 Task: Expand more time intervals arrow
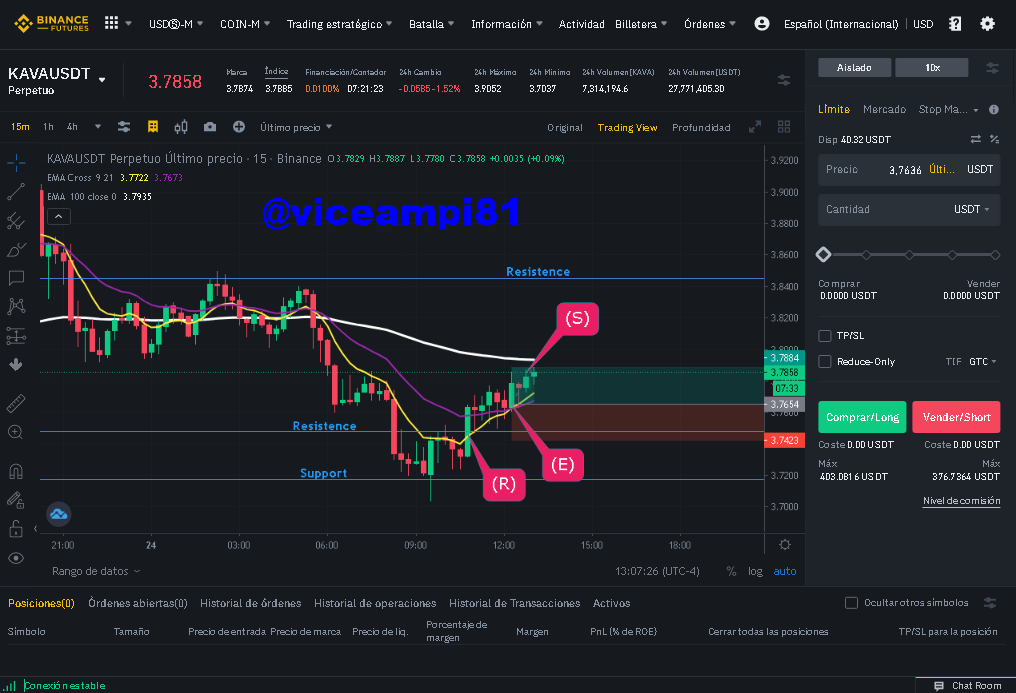click(x=98, y=127)
